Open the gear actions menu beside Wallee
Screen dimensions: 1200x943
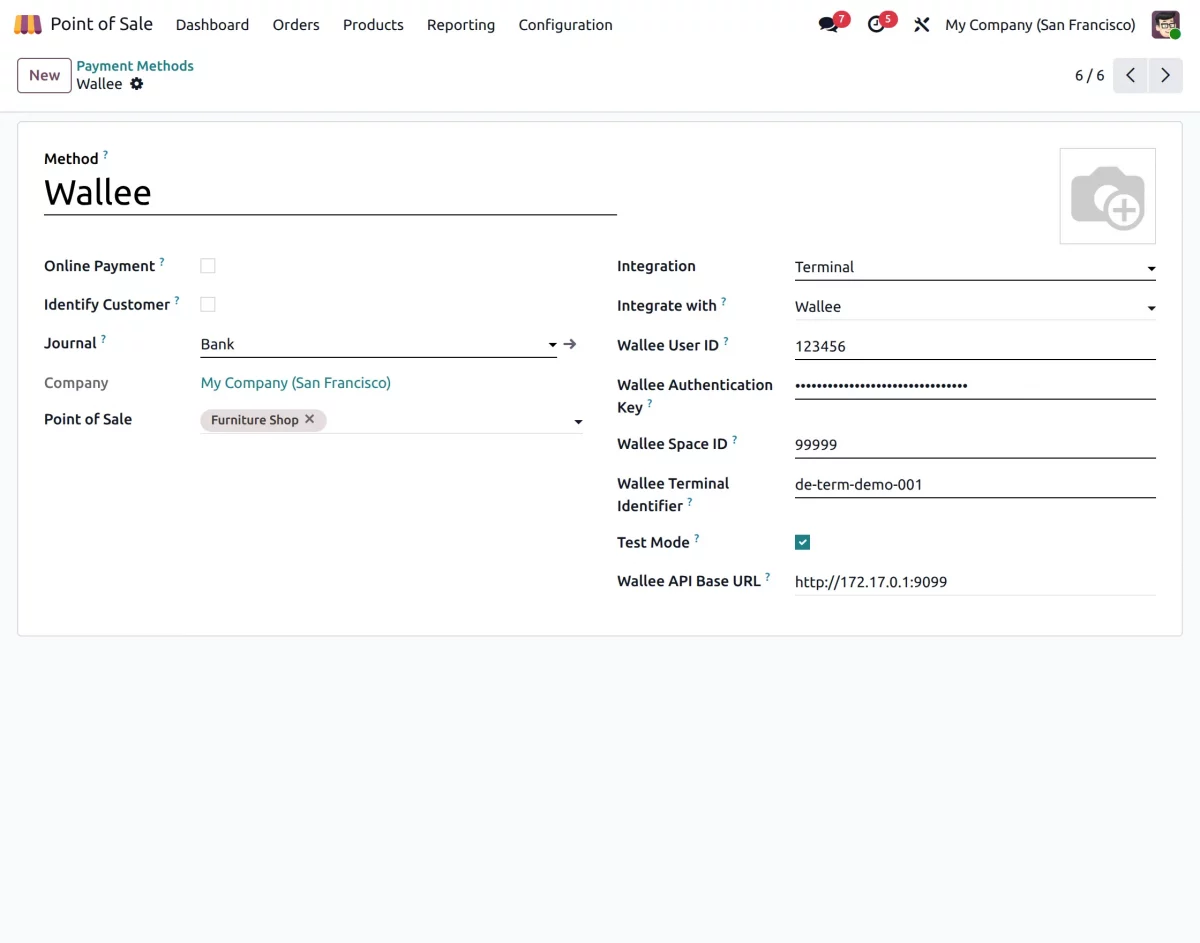click(x=137, y=84)
